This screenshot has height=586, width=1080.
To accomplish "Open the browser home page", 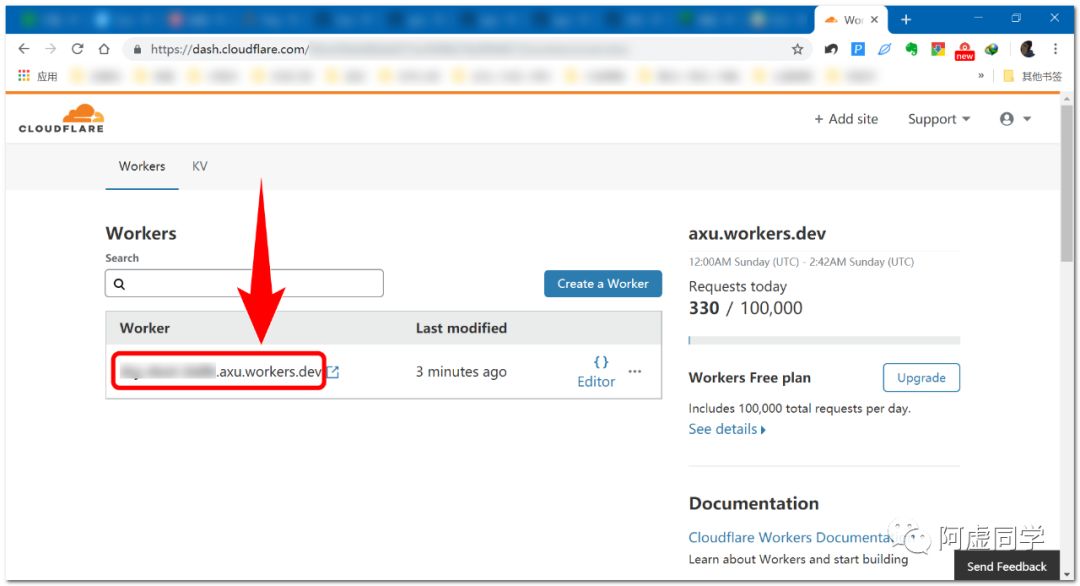I will pos(104,49).
